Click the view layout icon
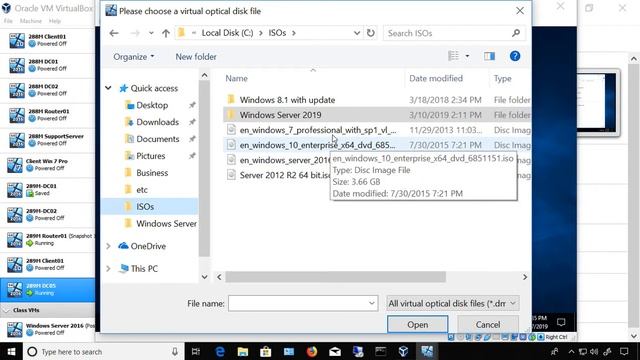The image size is (640, 360). click(453, 56)
